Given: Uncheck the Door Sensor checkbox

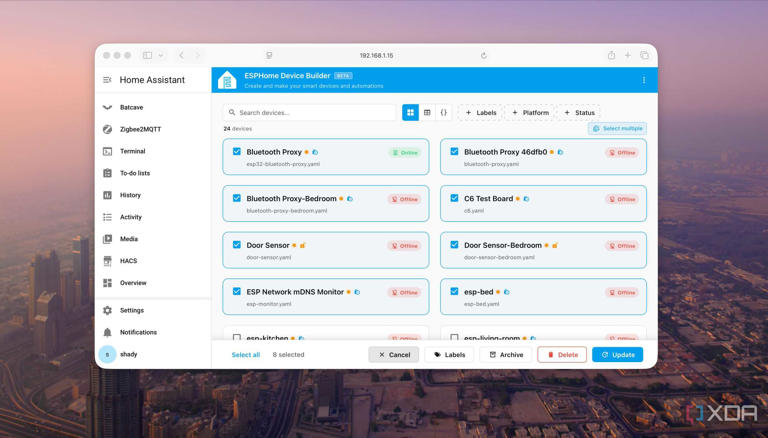Looking at the screenshot, I should tap(237, 244).
